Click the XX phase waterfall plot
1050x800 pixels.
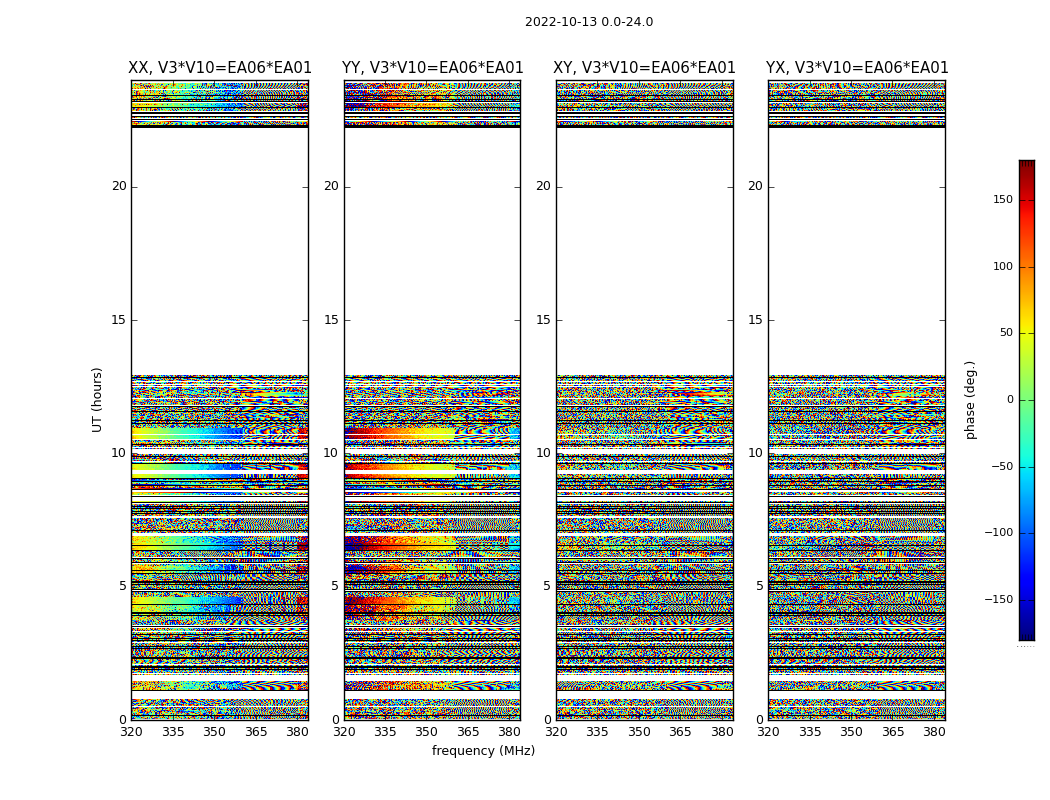click(220, 400)
